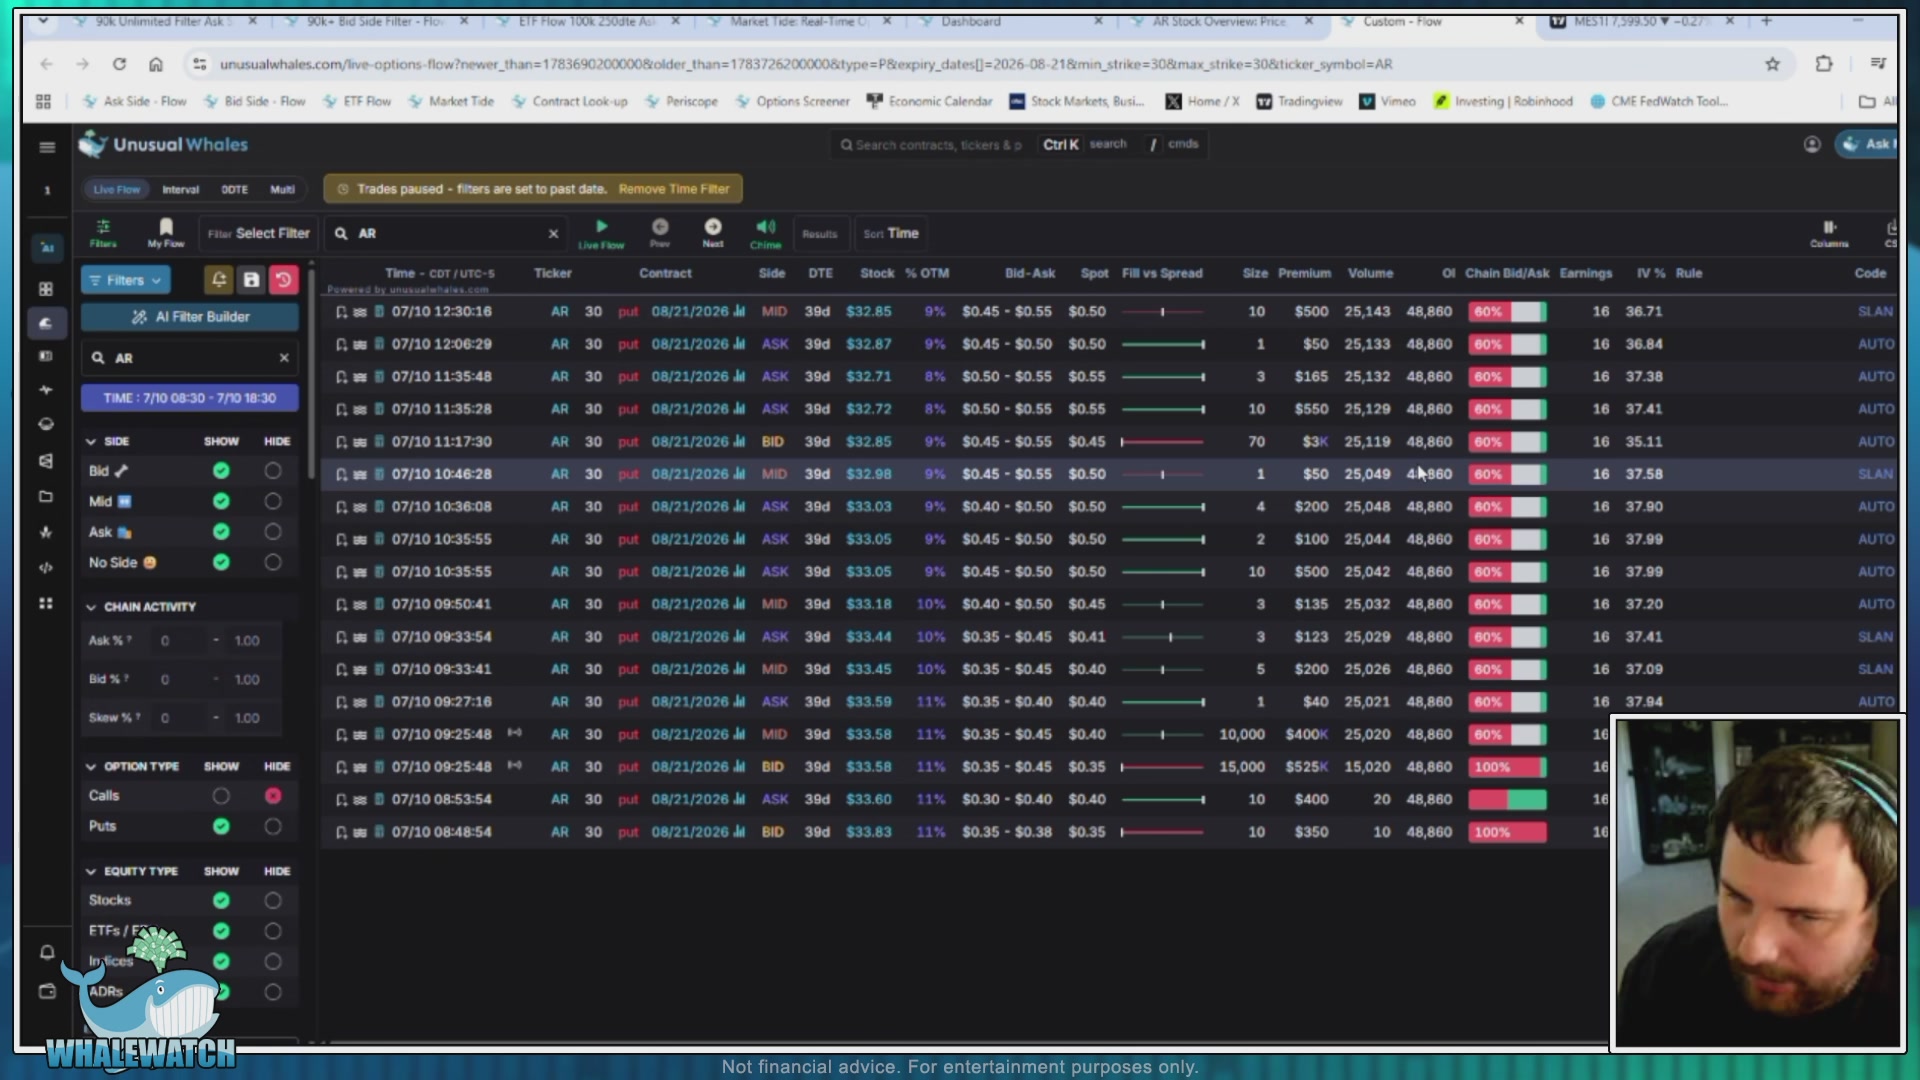Screen dimensions: 1920x1080
Task: Reload the page in browser
Action: click(119, 64)
